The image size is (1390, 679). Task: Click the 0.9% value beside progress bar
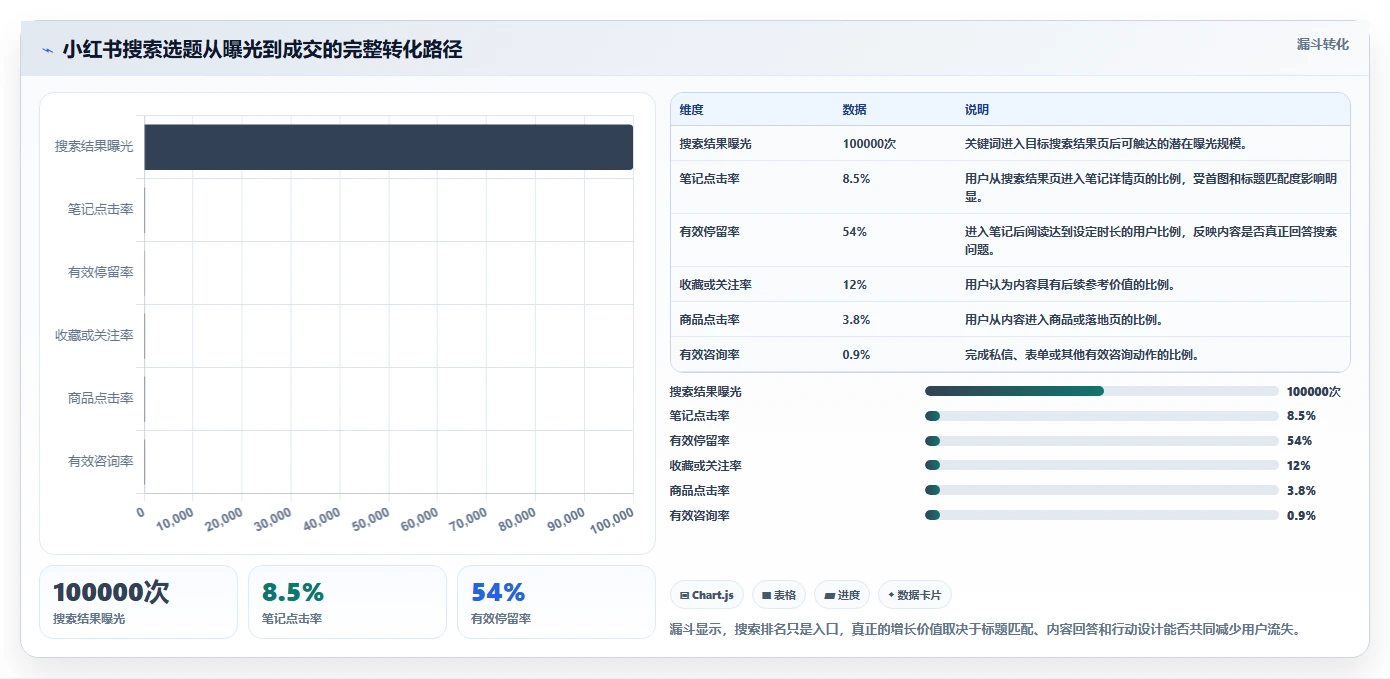click(1301, 516)
